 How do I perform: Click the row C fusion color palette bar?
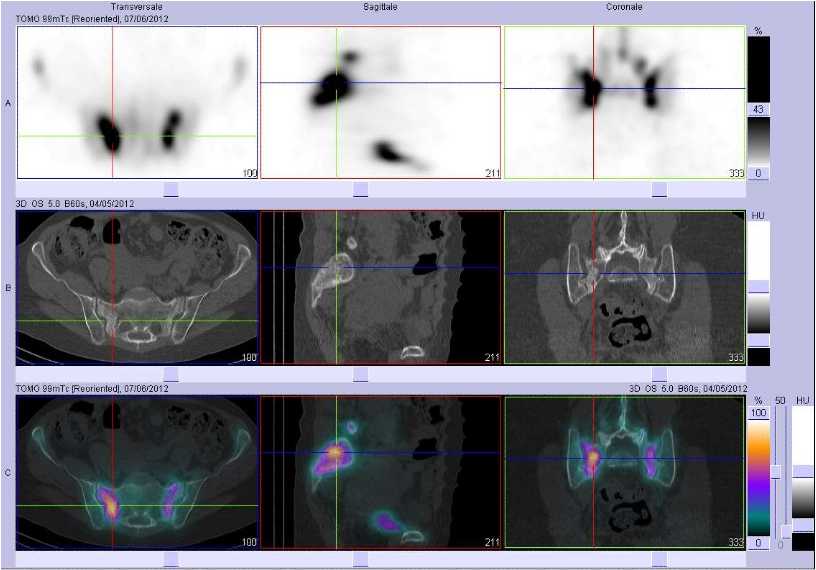[758, 477]
